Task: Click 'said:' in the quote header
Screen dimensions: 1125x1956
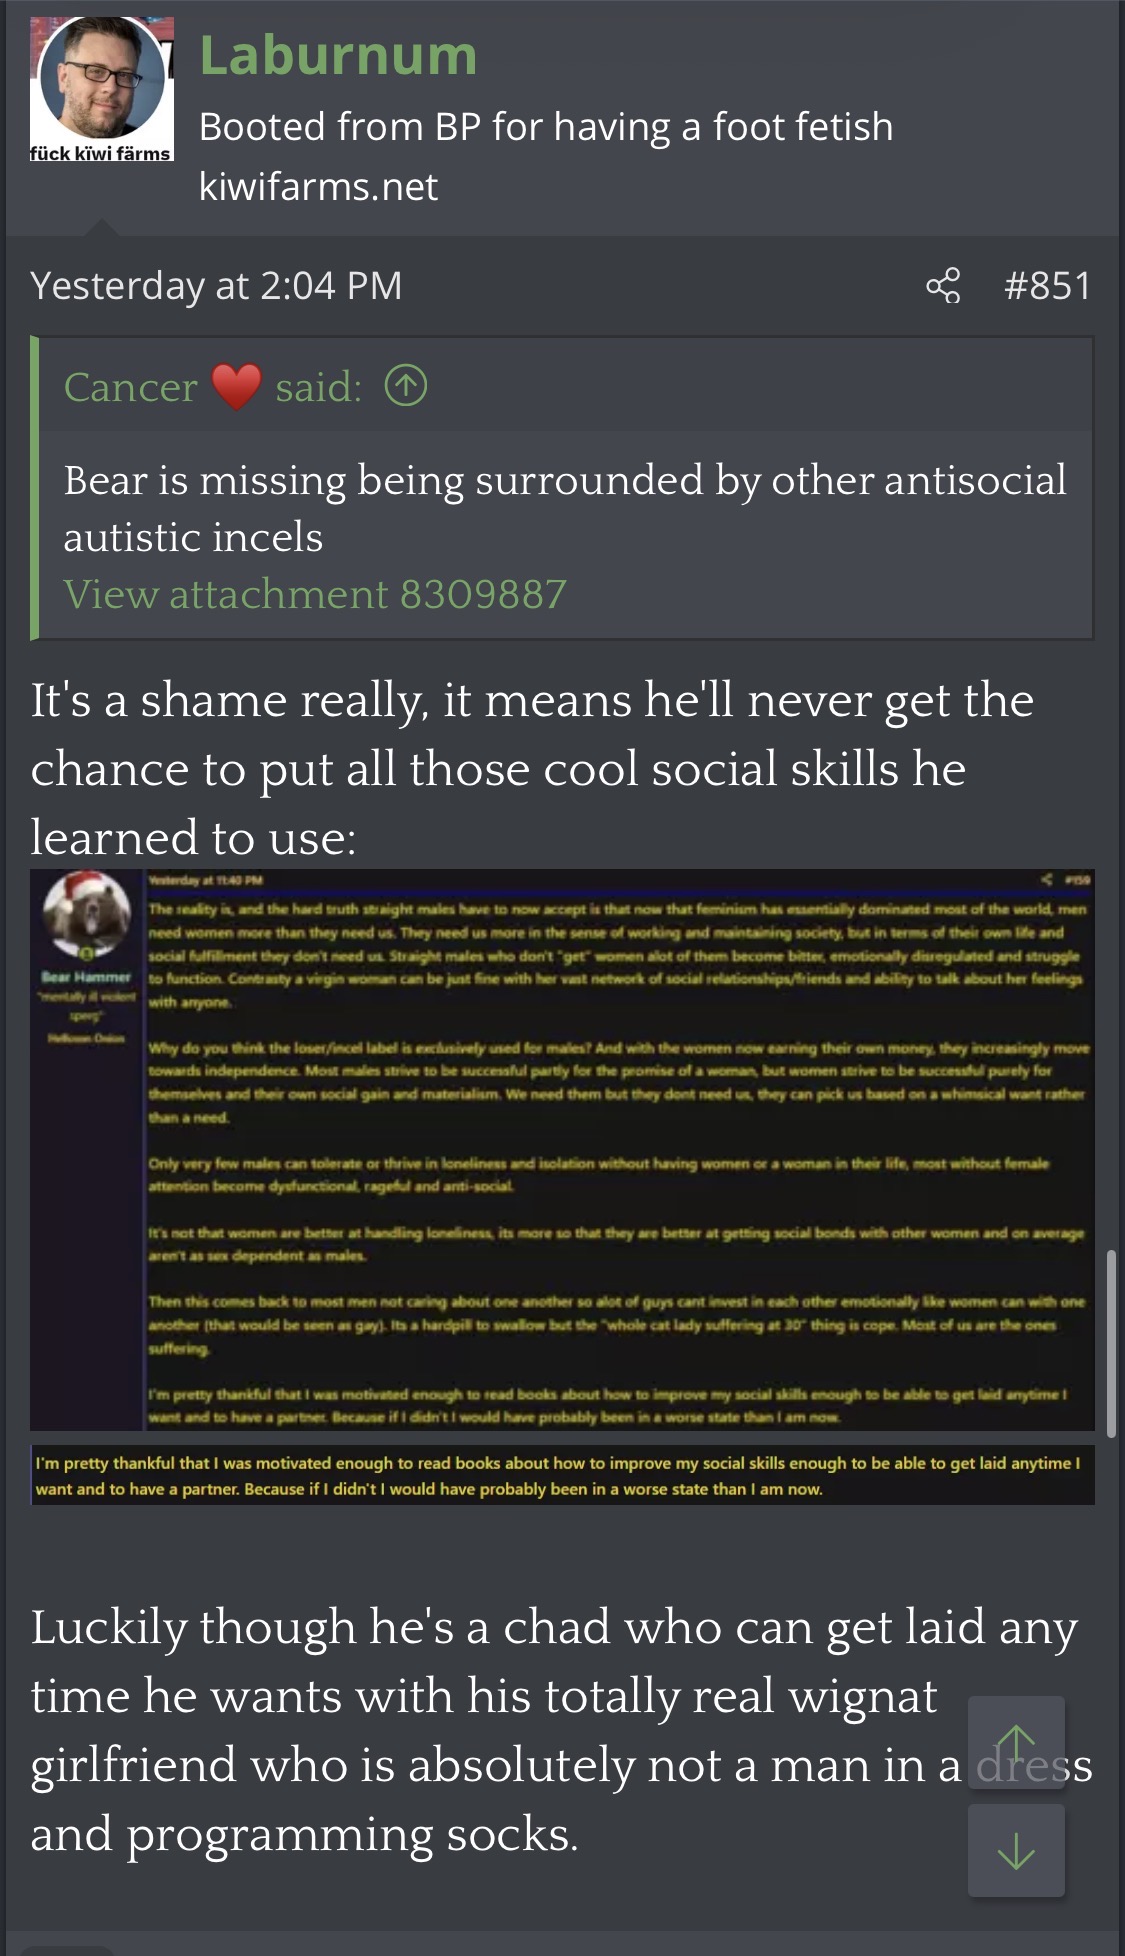Action: click(x=319, y=387)
